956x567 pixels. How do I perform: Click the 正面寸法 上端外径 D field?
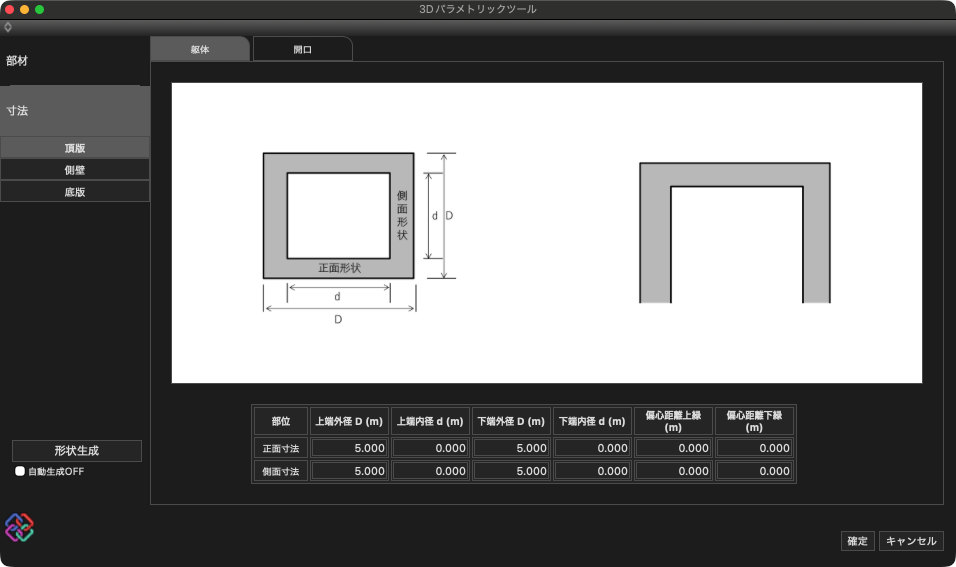click(x=349, y=448)
